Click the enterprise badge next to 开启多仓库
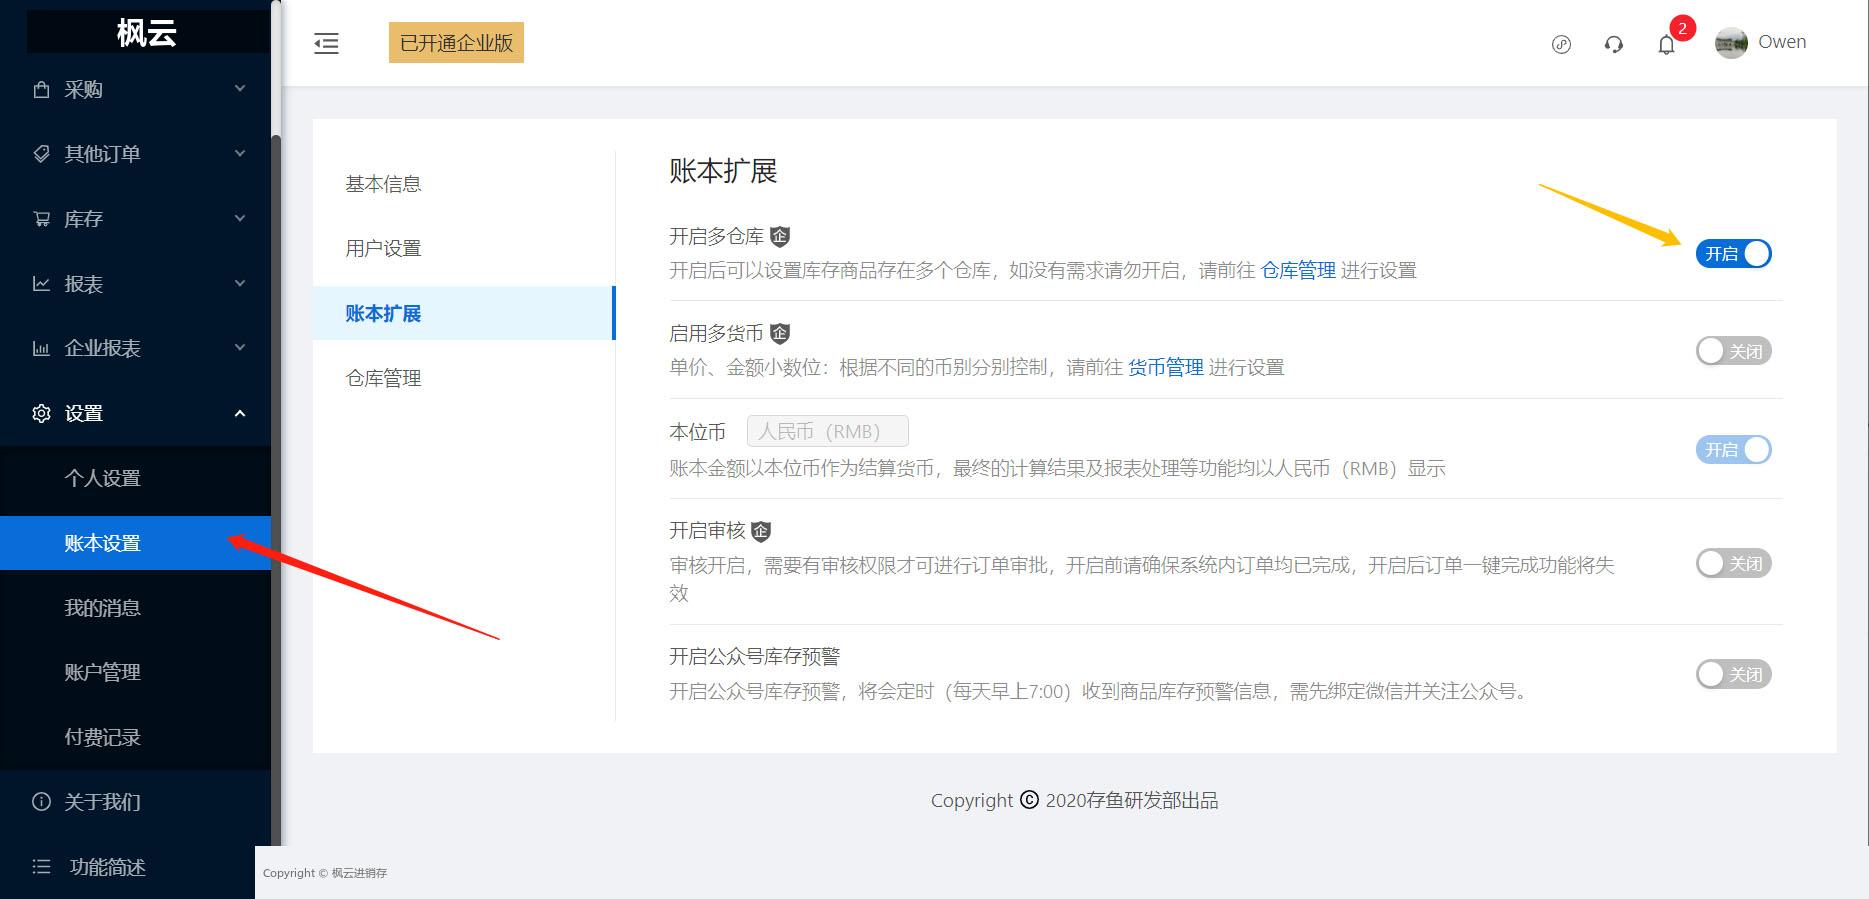Image resolution: width=1869 pixels, height=899 pixels. (x=780, y=236)
